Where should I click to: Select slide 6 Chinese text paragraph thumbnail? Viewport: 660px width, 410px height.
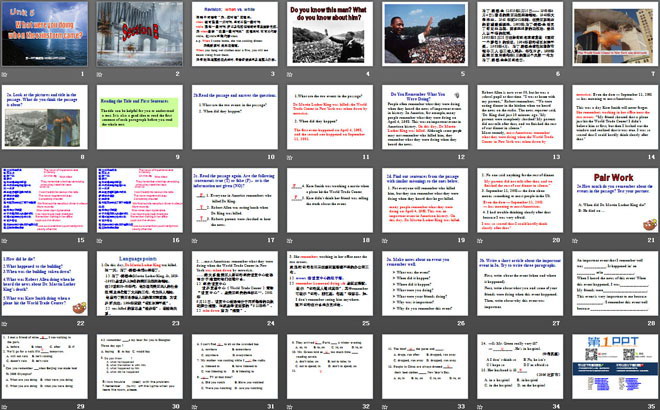(520, 34)
